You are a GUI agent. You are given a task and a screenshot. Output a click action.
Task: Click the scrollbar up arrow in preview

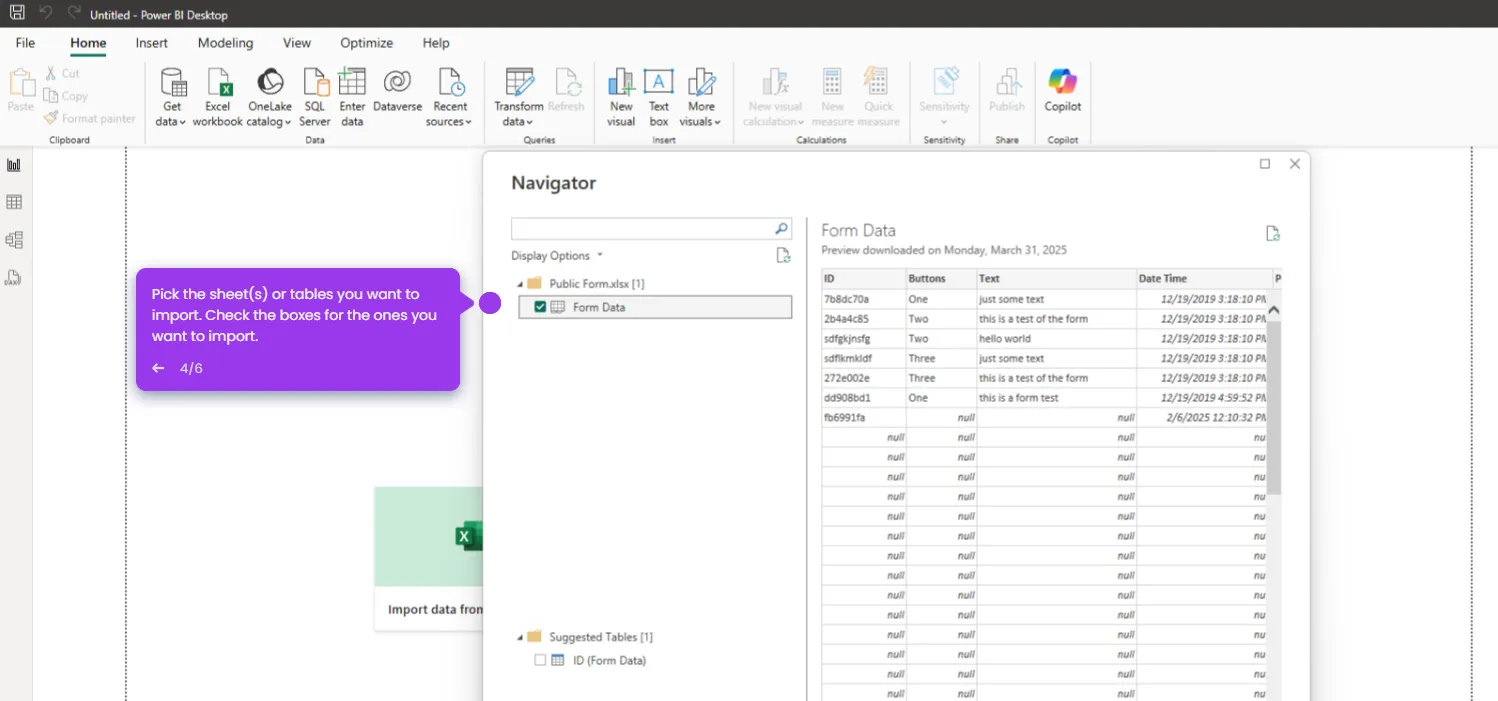point(1274,311)
